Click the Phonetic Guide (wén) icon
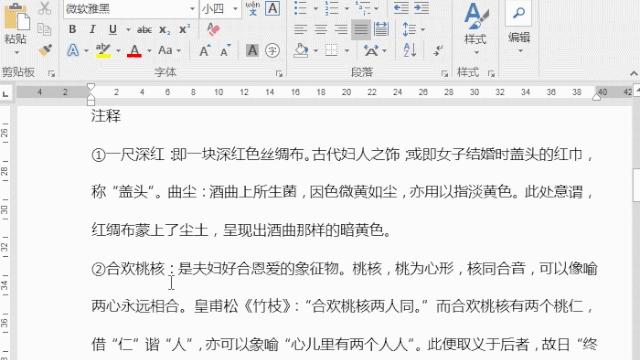 point(253,8)
